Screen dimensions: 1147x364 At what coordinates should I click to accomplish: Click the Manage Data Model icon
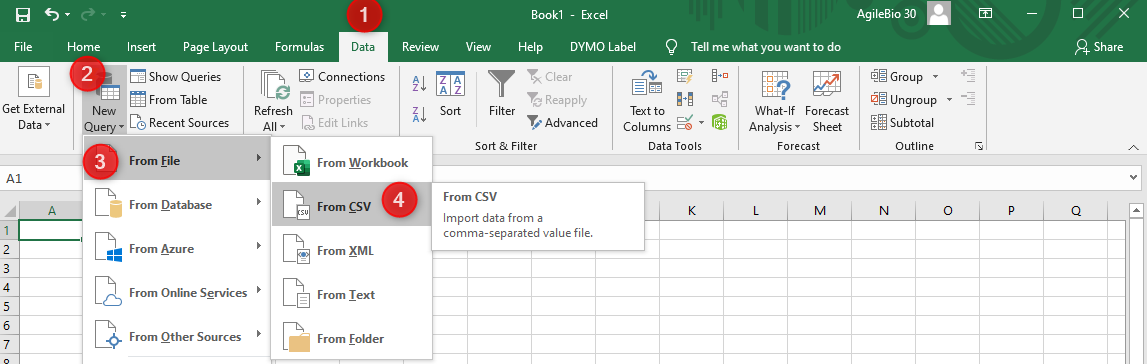(x=720, y=122)
